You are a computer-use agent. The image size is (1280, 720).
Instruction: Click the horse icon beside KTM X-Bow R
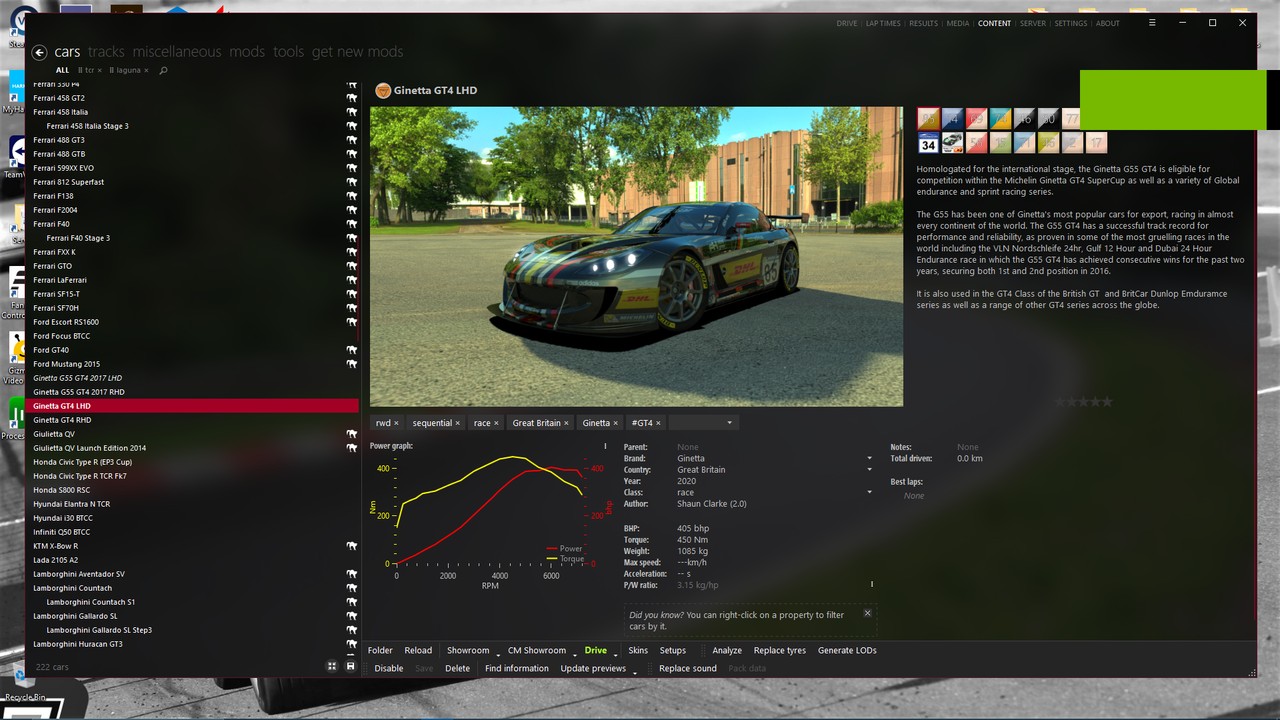(x=352, y=546)
